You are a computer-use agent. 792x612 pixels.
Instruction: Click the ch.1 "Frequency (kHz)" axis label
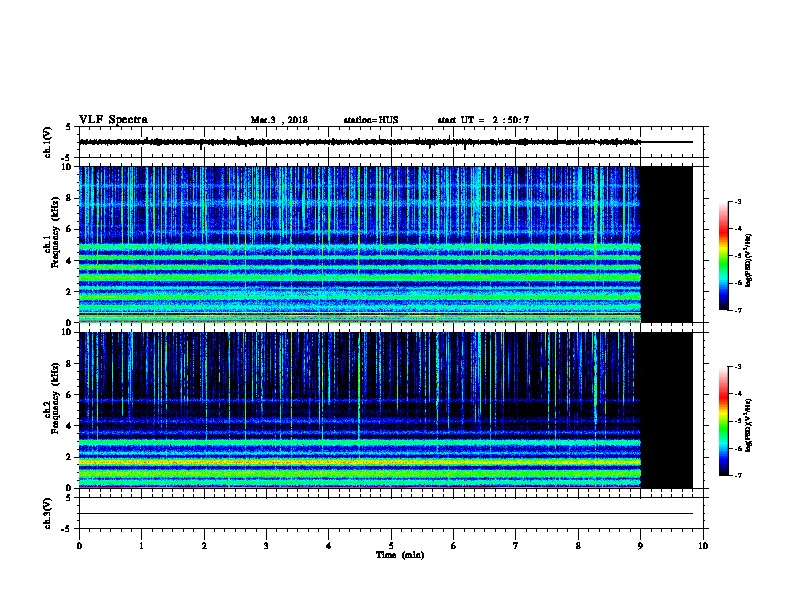pos(55,232)
